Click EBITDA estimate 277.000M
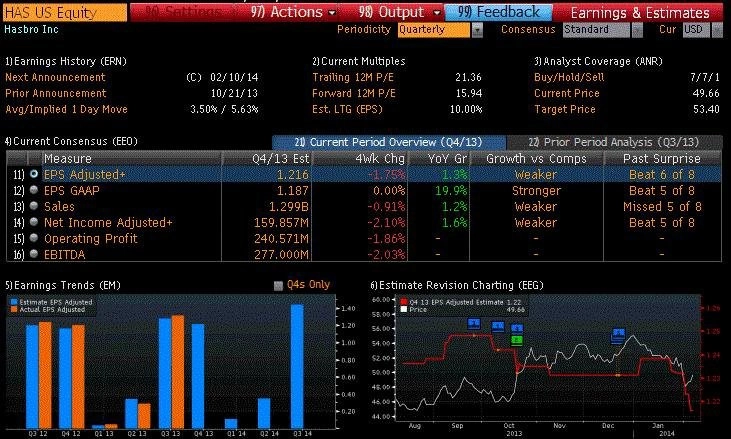Viewport: 731px width, 439px height. pyautogui.click(x=281, y=255)
